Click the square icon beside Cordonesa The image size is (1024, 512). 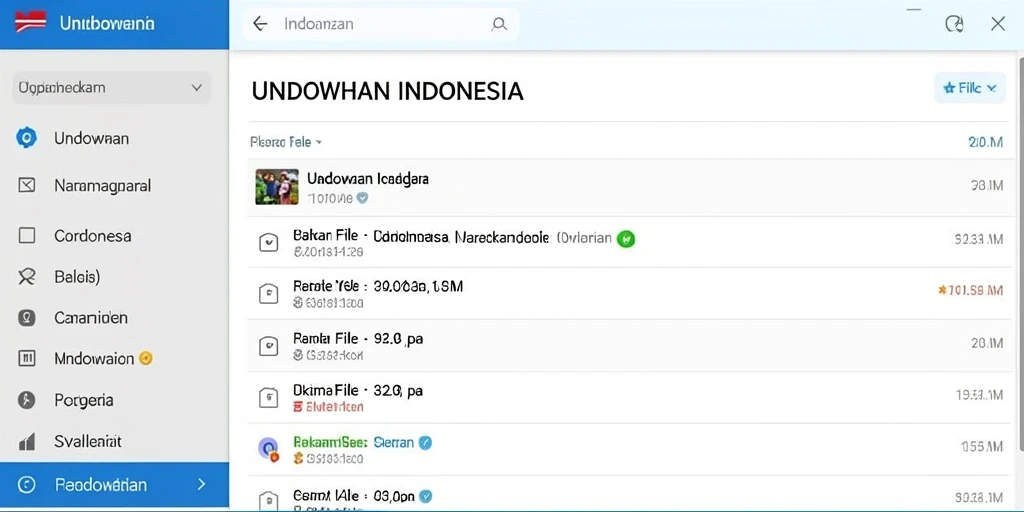coord(27,235)
